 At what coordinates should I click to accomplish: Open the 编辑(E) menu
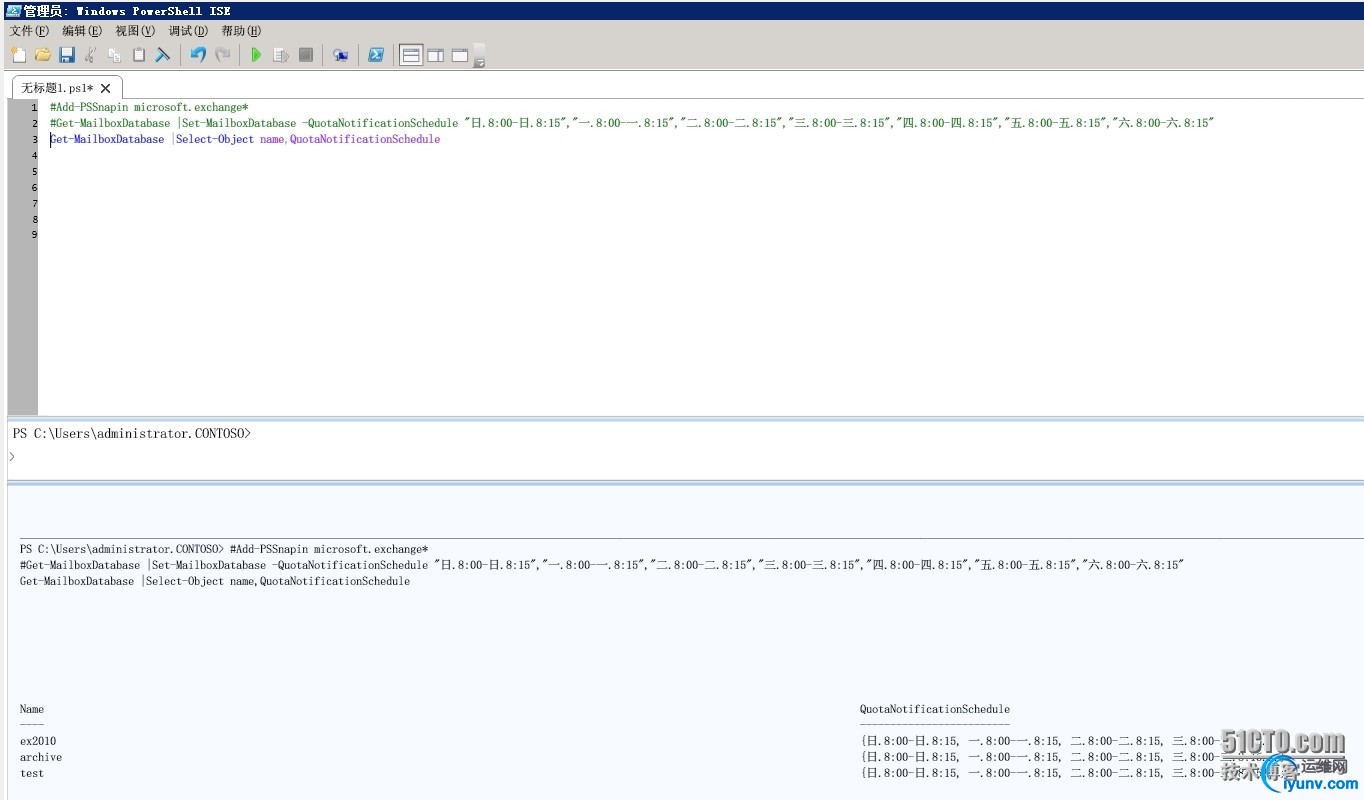pos(82,31)
